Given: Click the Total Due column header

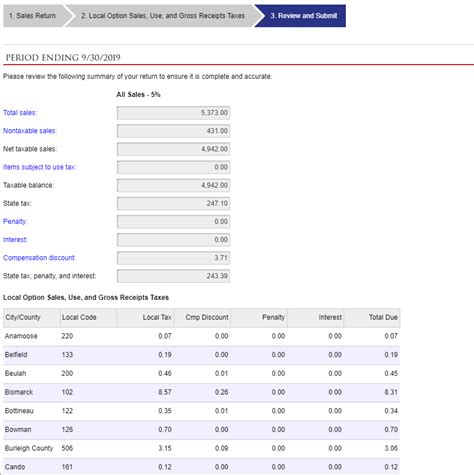Looking at the screenshot, I should 372,317.
